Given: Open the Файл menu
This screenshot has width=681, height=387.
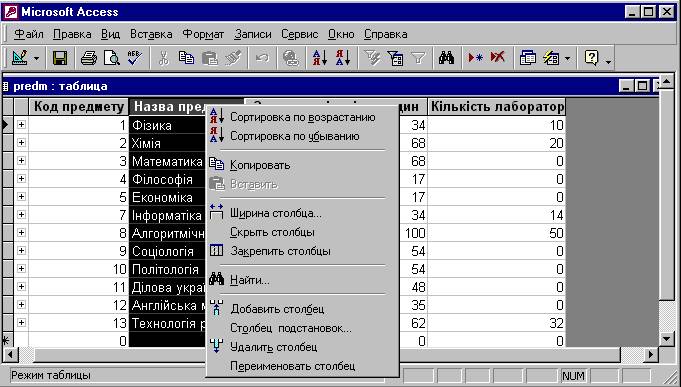Looking at the screenshot, I should click(x=29, y=34).
